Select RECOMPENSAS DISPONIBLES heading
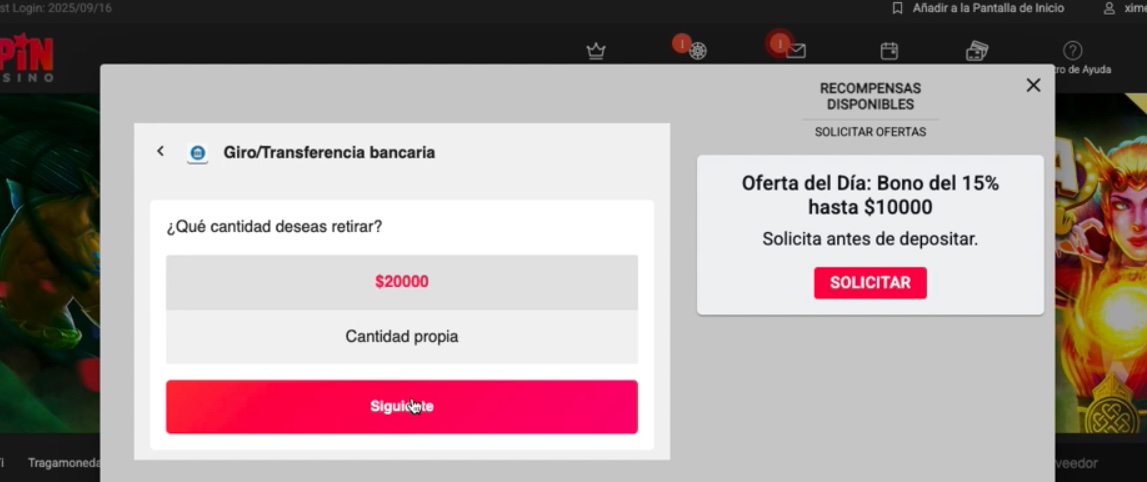This screenshot has width=1147, height=482. [870, 96]
